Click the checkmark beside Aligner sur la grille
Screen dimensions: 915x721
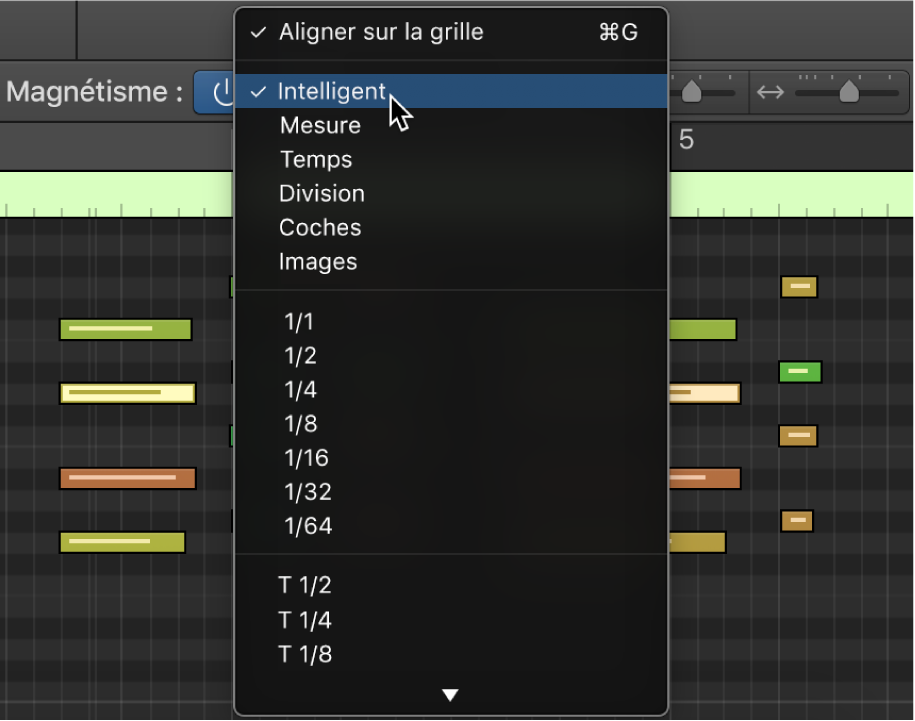257,32
